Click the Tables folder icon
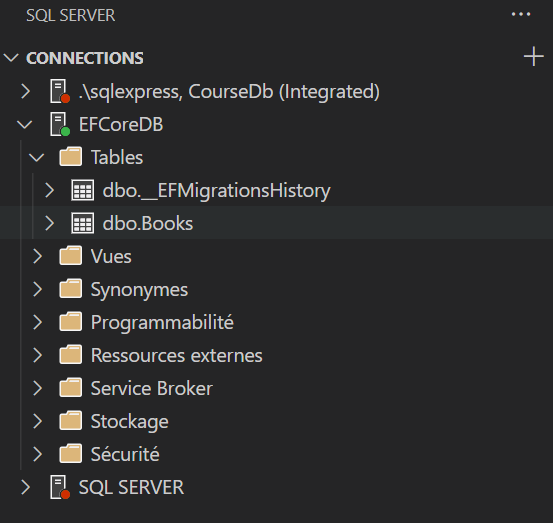 click(x=71, y=157)
